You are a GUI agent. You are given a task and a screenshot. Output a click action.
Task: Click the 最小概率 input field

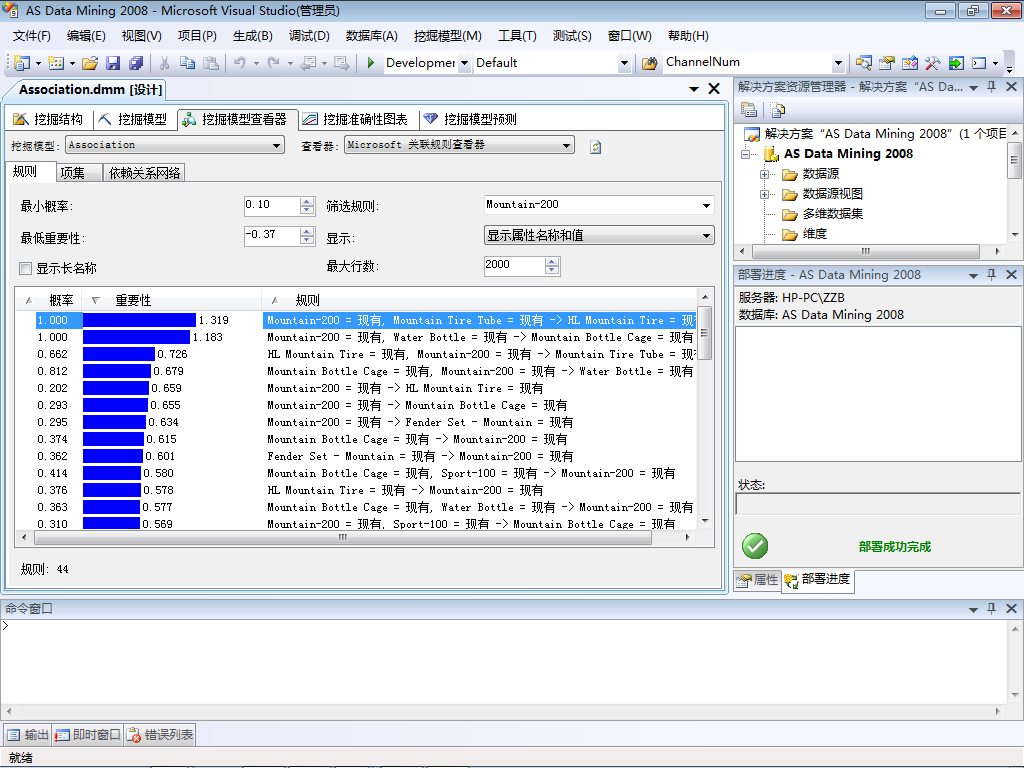click(272, 205)
